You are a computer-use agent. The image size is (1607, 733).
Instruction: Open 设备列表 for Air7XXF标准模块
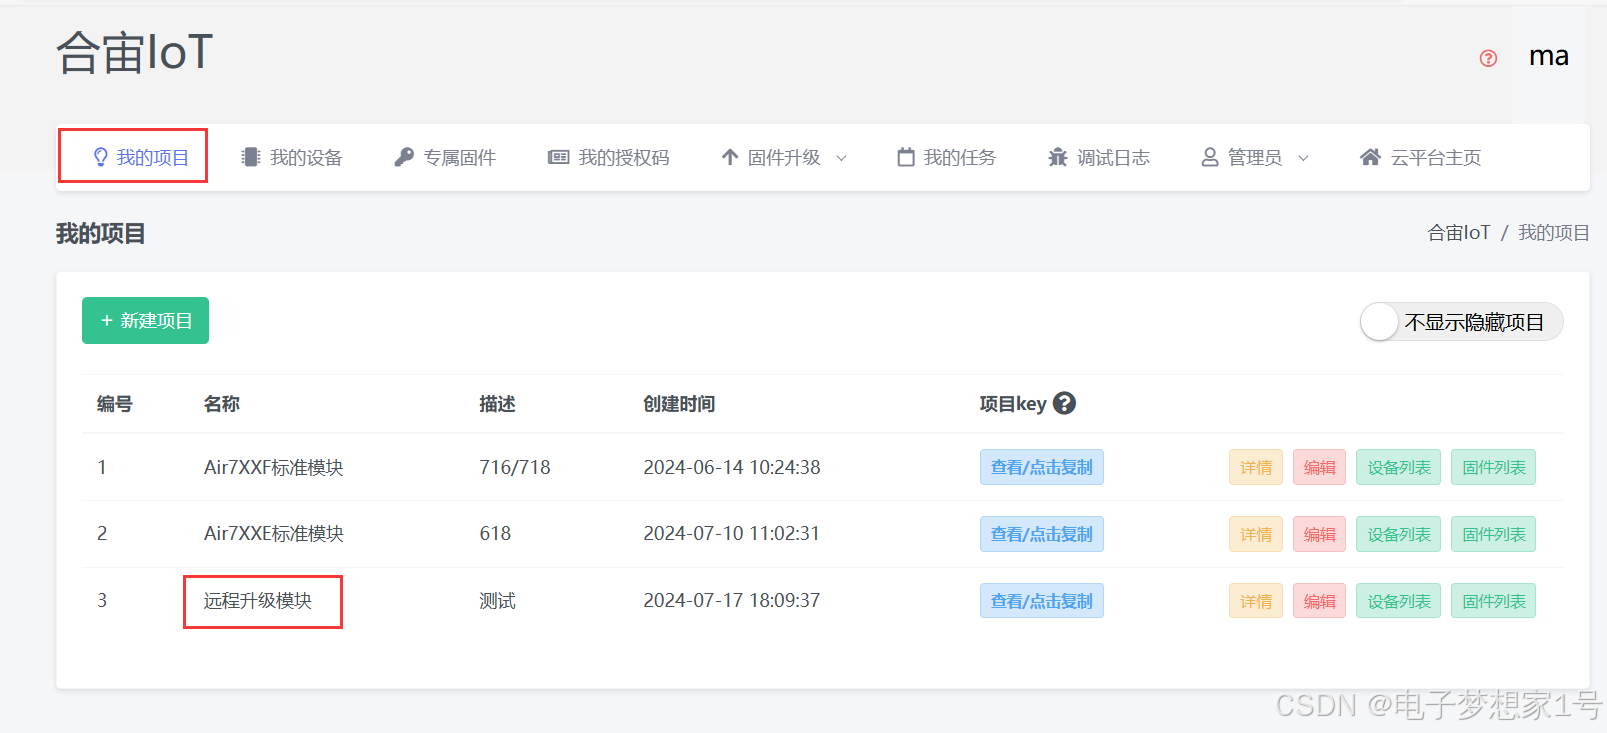[x=1398, y=467]
